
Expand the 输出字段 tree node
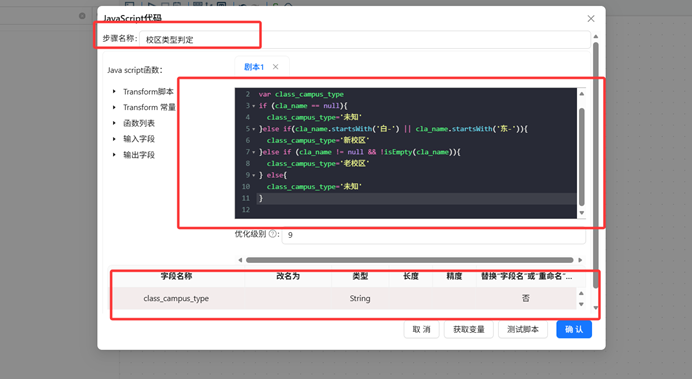pyautogui.click(x=114, y=155)
